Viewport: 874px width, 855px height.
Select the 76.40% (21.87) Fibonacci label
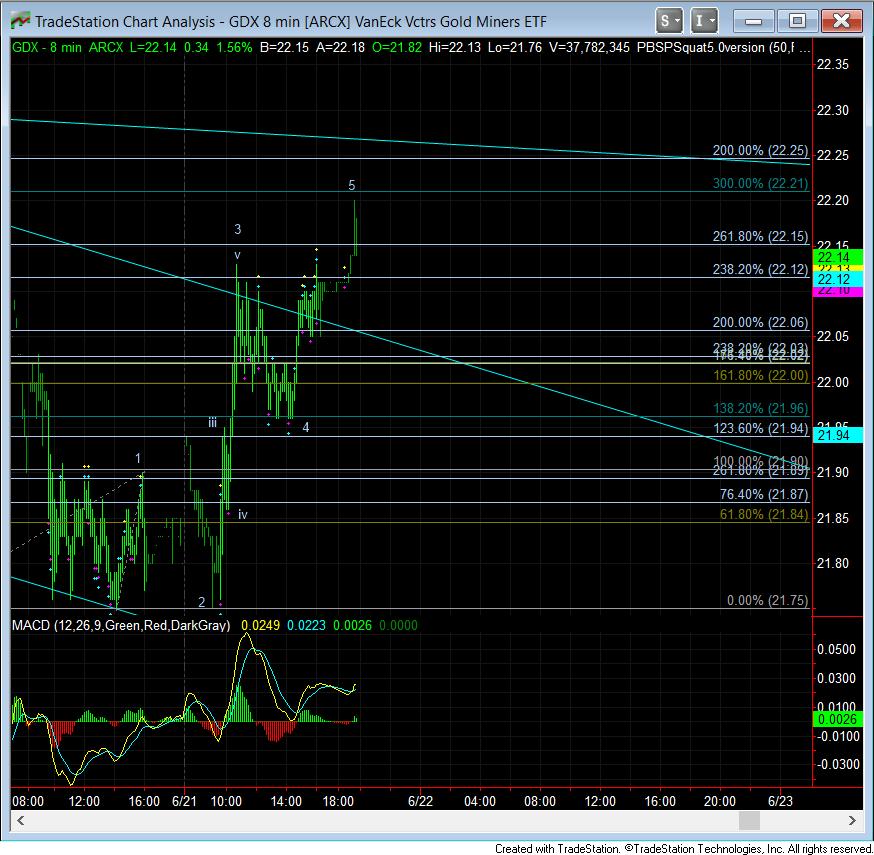(764, 494)
